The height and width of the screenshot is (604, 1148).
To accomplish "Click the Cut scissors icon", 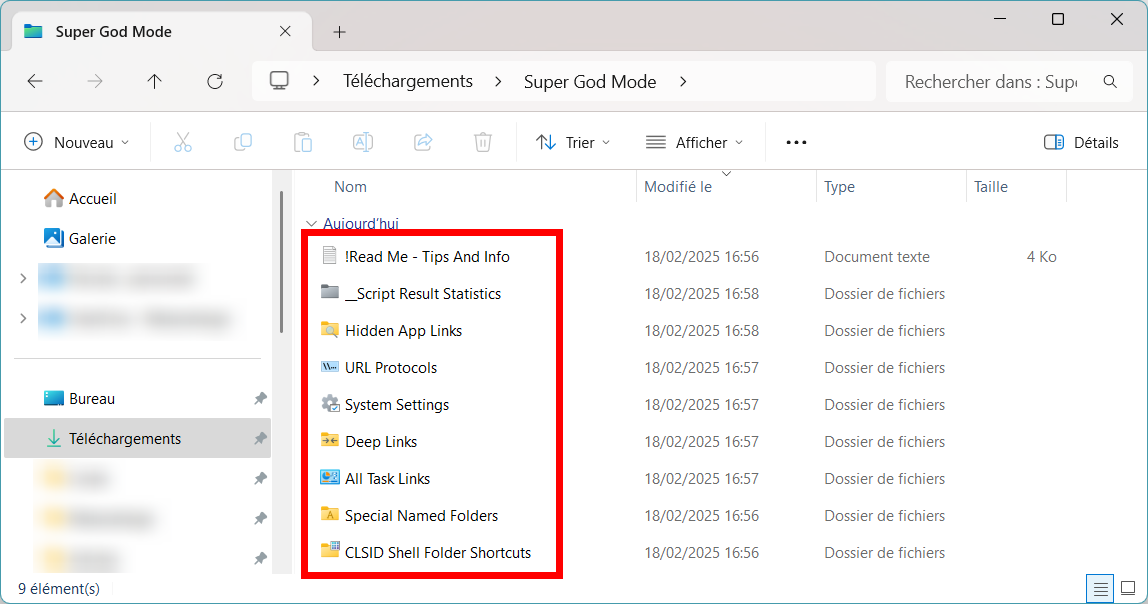I will pyautogui.click(x=183, y=142).
